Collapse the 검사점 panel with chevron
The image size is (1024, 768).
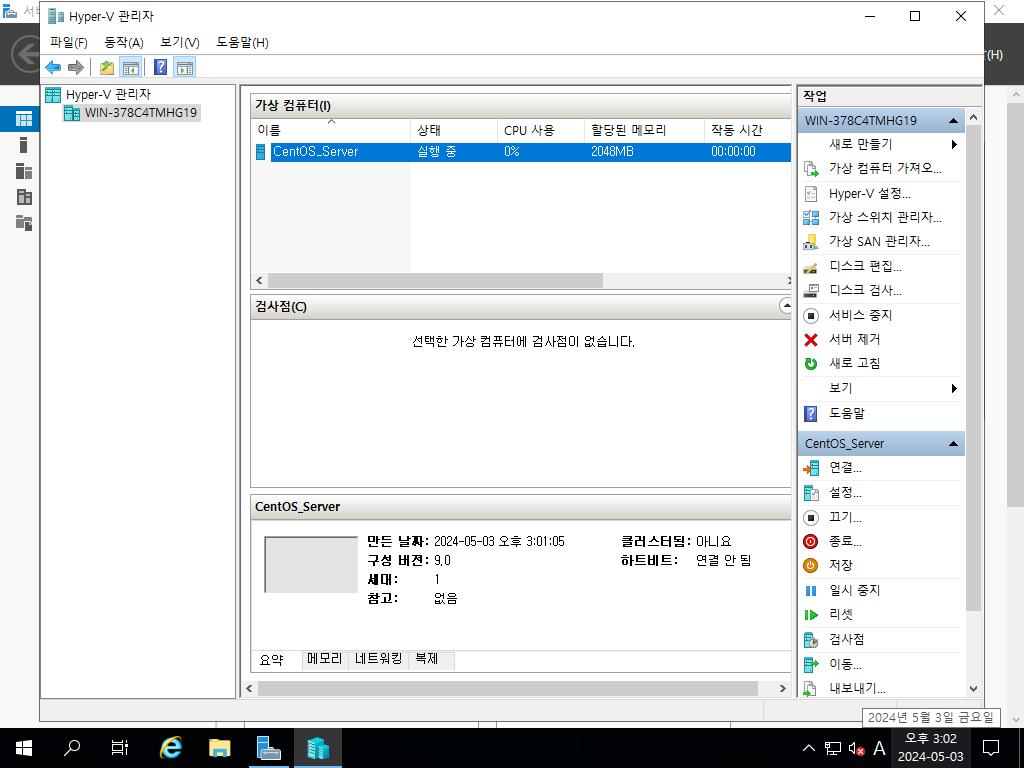(786, 306)
